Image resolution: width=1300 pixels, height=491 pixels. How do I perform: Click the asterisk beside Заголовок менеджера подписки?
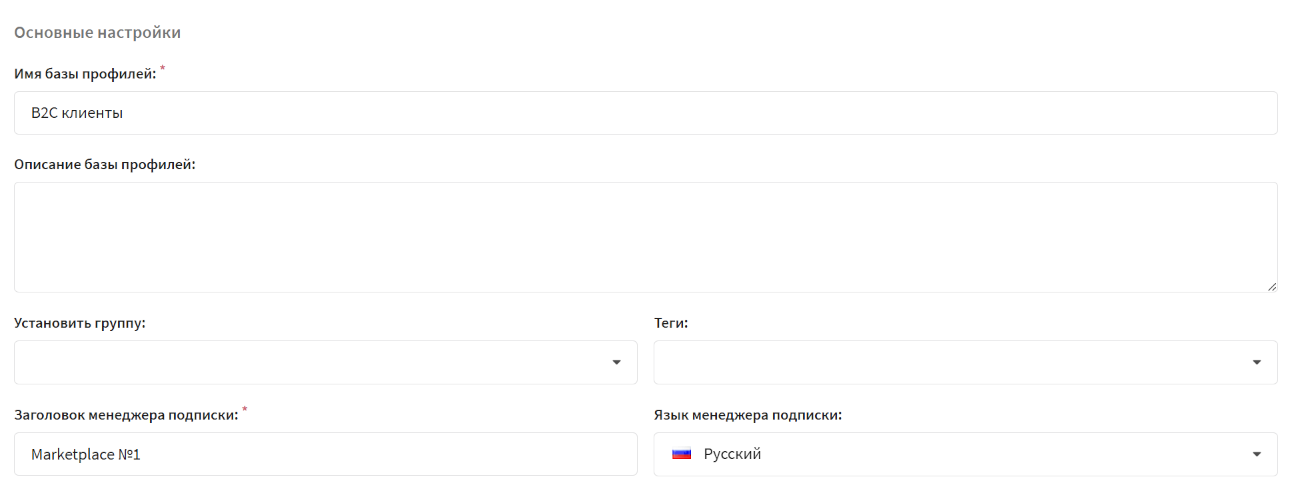(244, 411)
